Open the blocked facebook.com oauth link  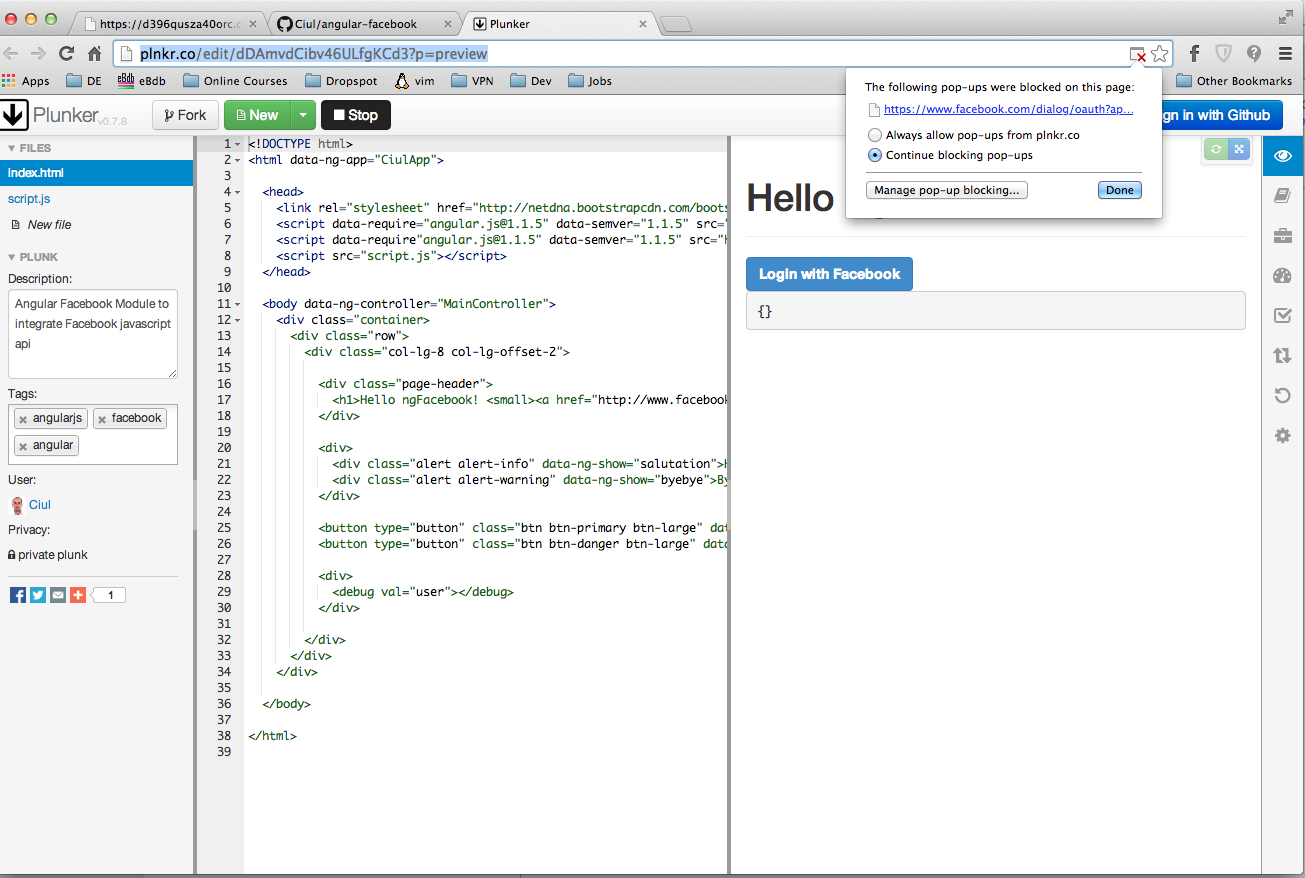[1008, 109]
